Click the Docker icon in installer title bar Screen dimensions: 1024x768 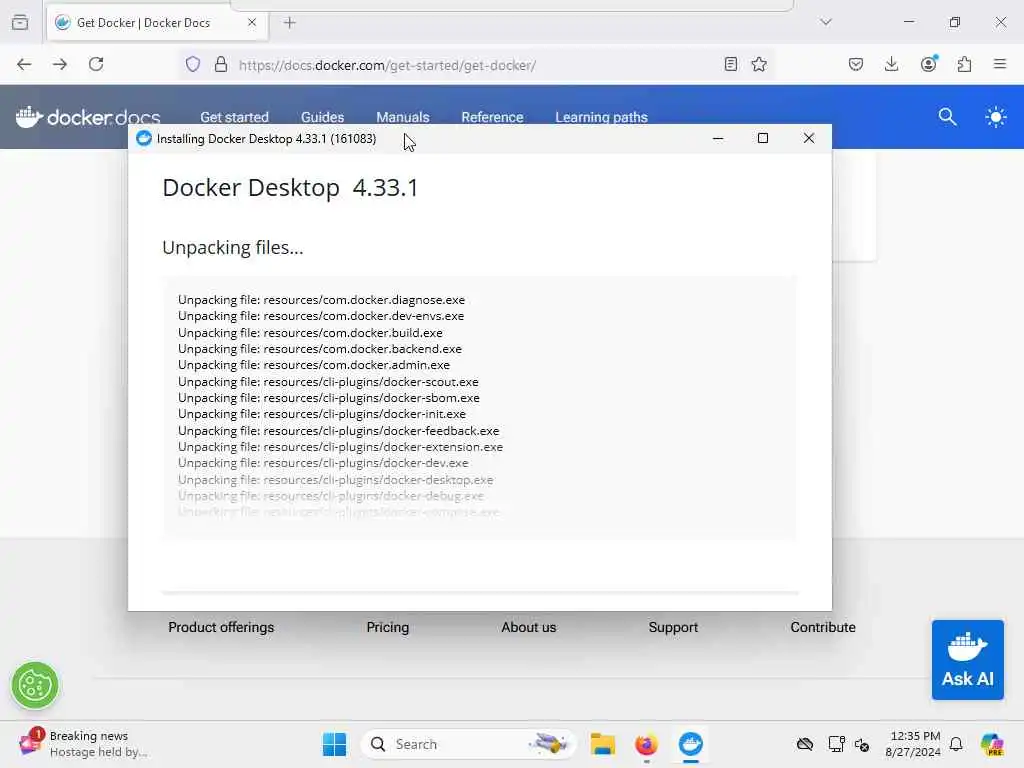pos(144,138)
